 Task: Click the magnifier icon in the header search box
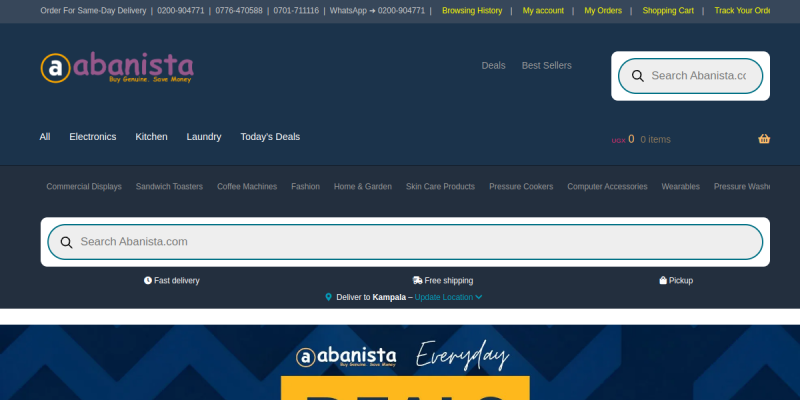coord(638,76)
